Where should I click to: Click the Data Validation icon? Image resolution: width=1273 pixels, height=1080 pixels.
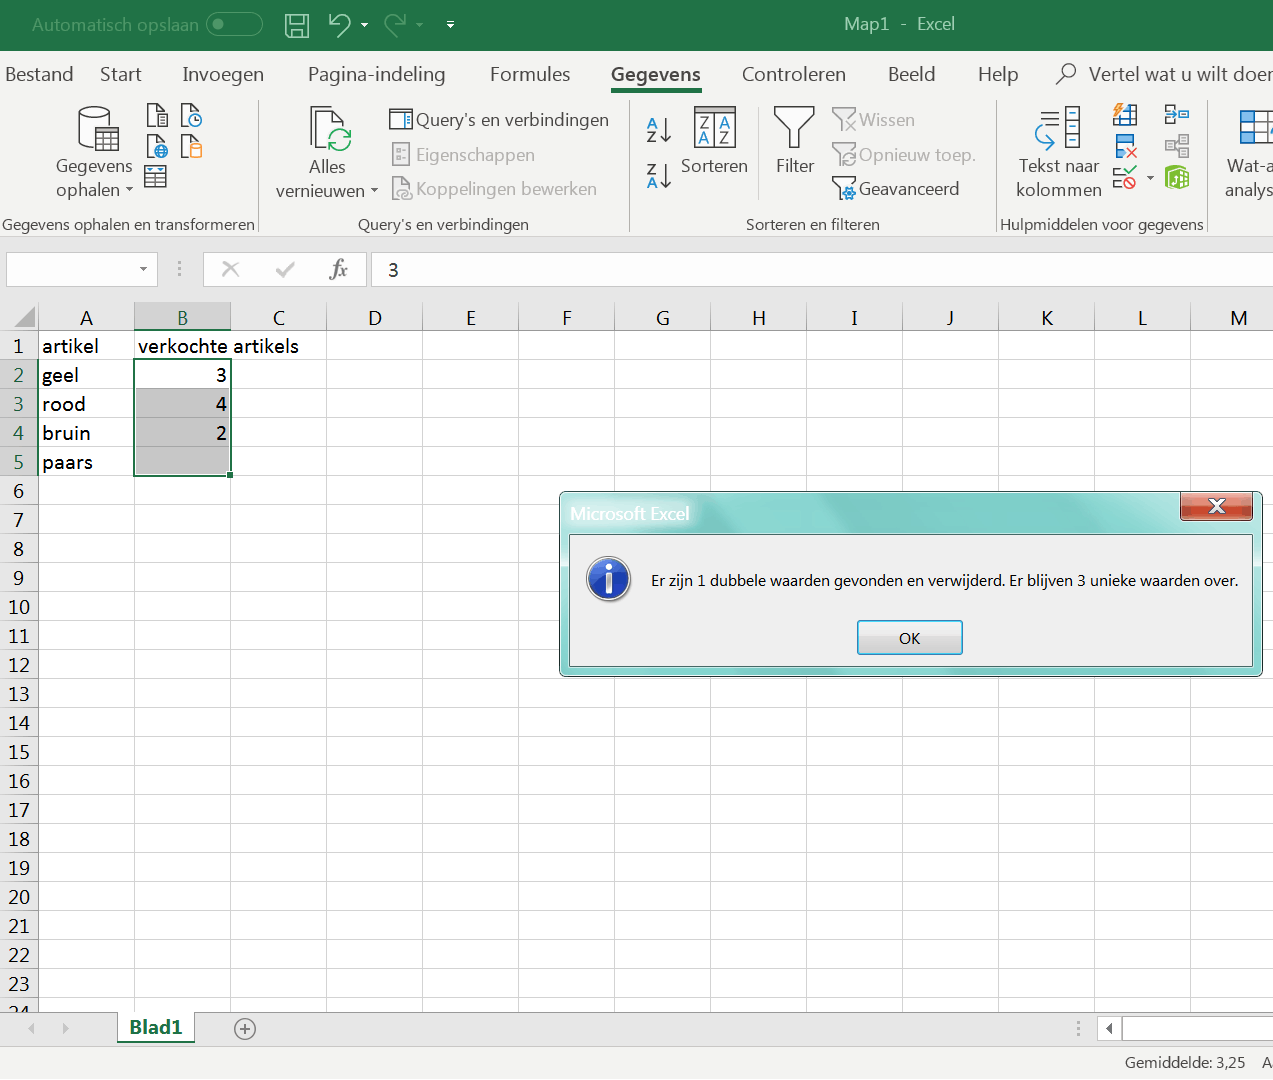1125,178
